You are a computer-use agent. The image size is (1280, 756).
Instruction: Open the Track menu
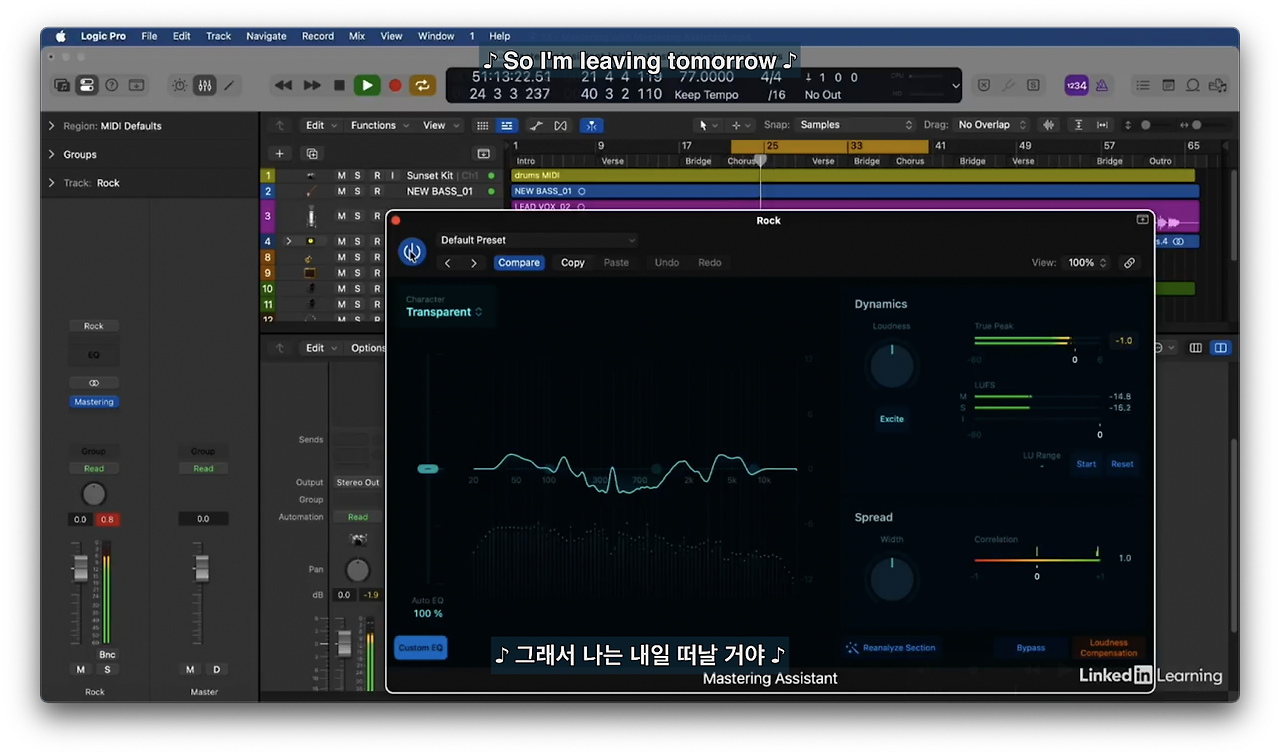pyautogui.click(x=218, y=36)
